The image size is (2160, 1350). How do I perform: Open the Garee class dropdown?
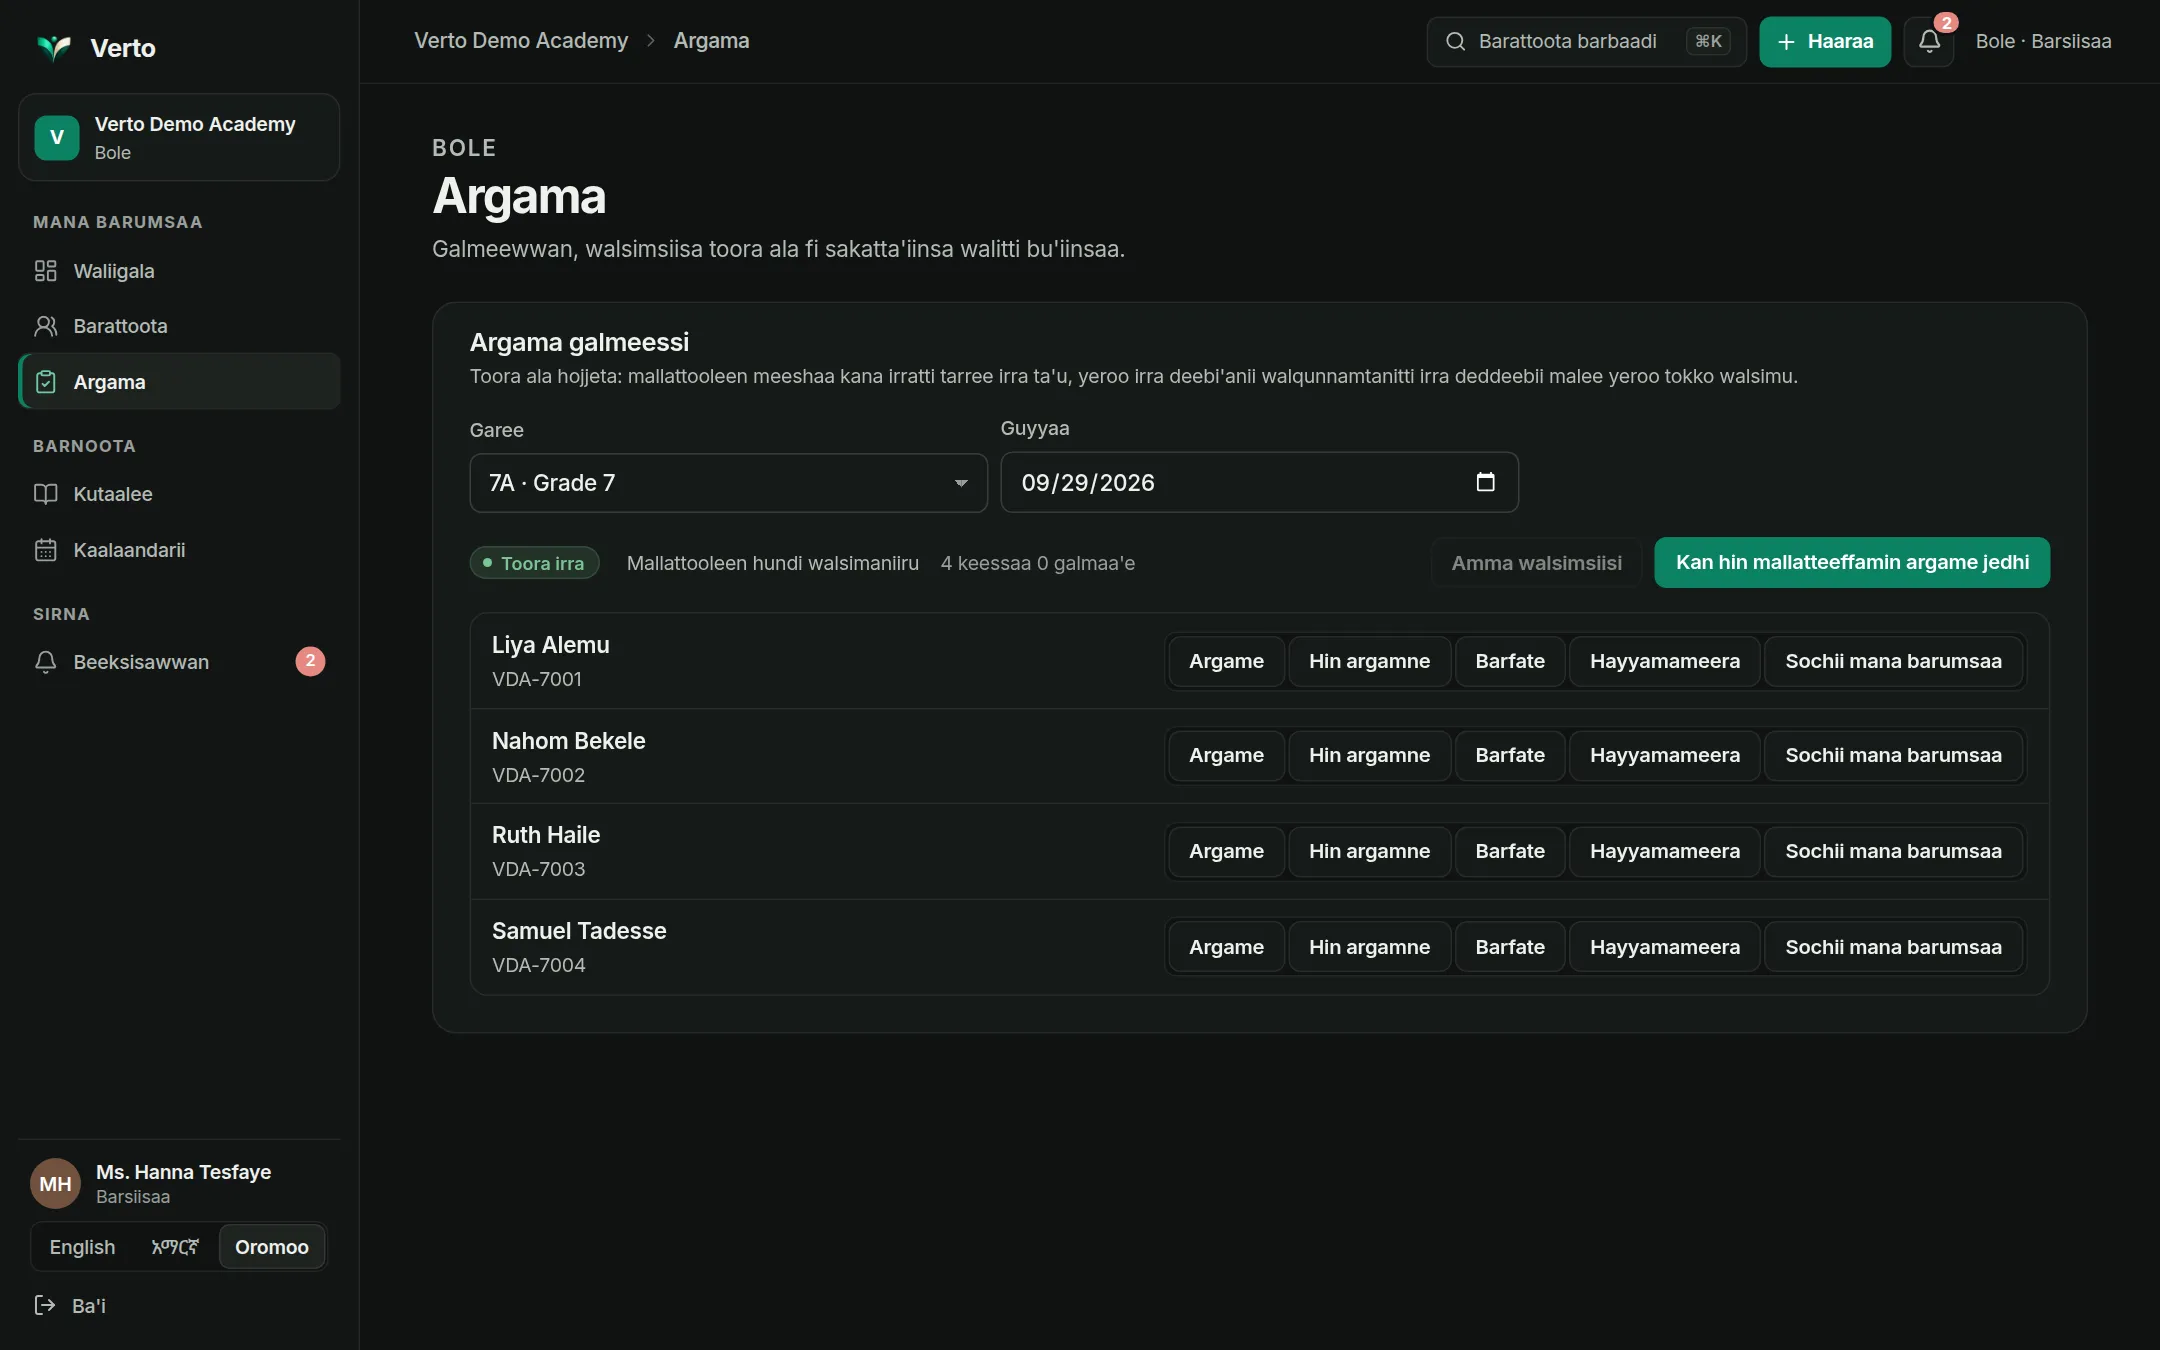pyautogui.click(x=728, y=483)
